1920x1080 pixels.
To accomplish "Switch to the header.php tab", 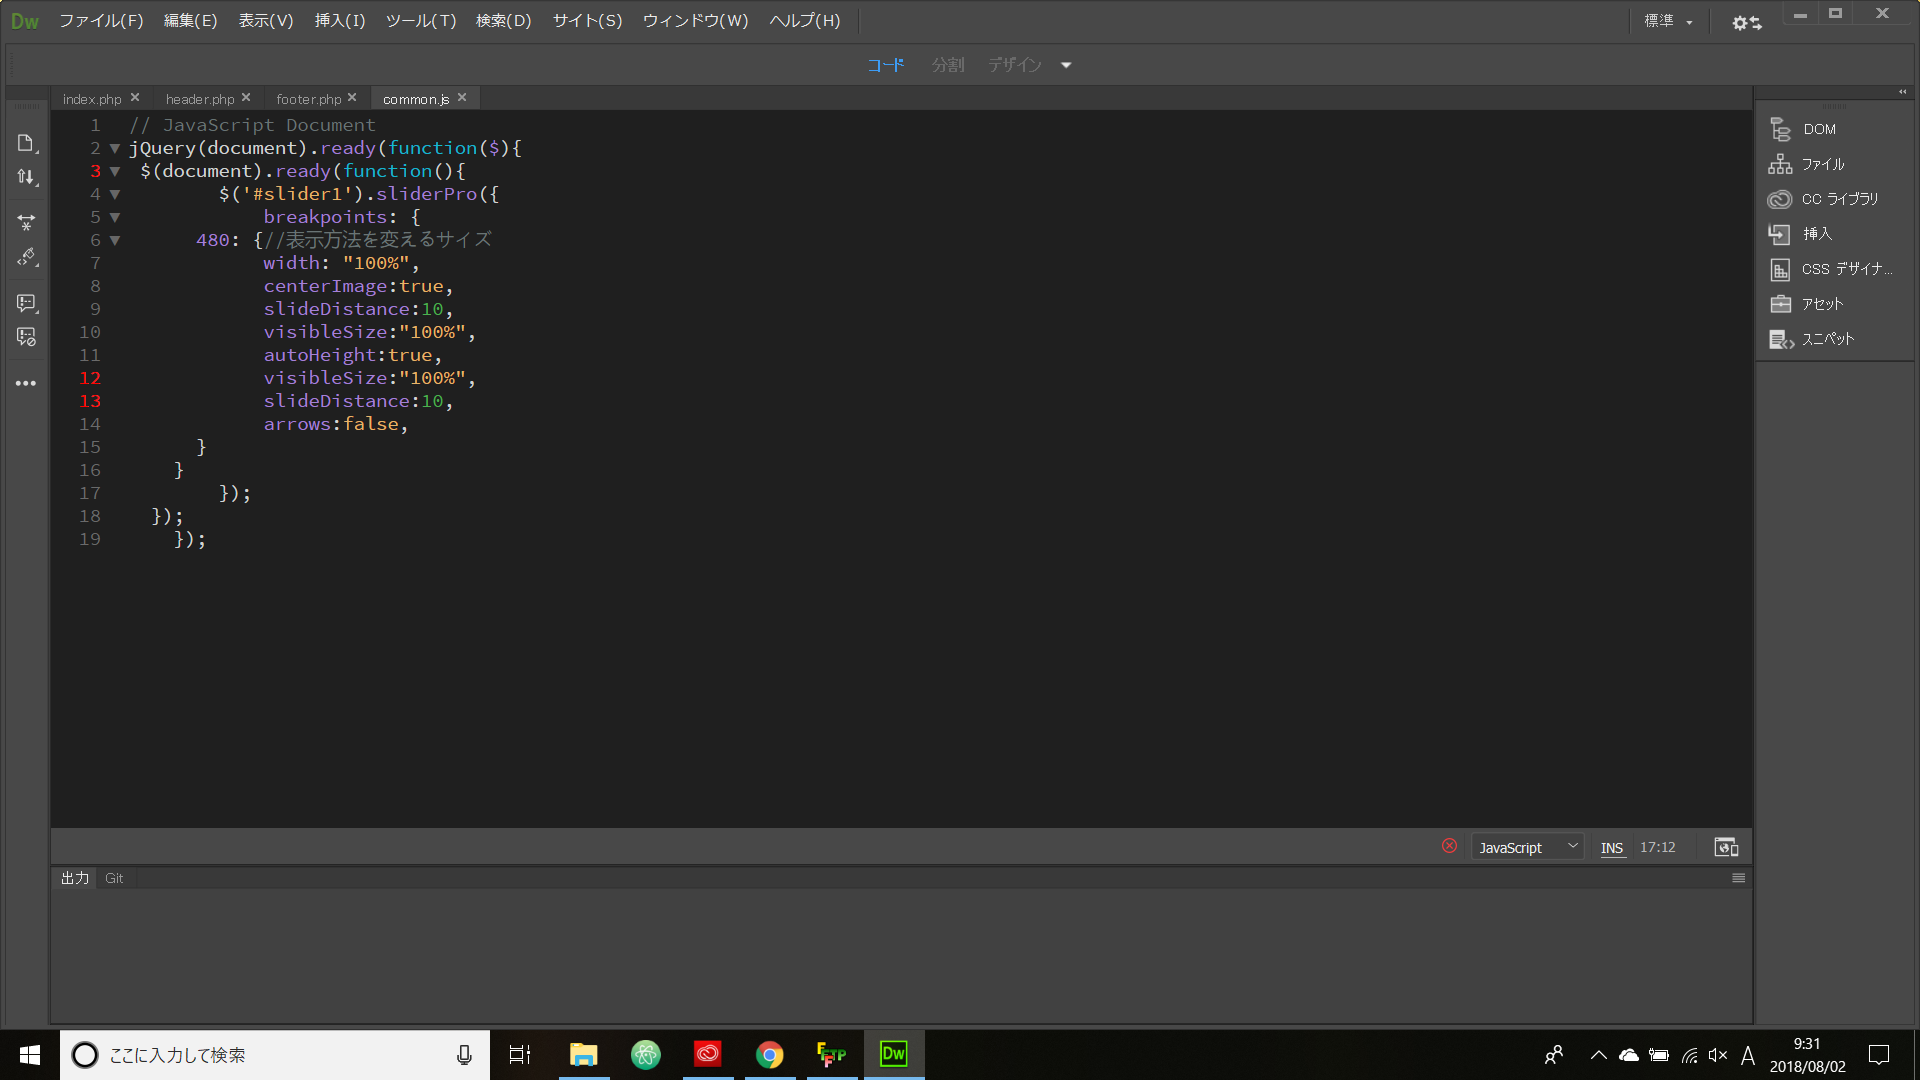I will (200, 98).
